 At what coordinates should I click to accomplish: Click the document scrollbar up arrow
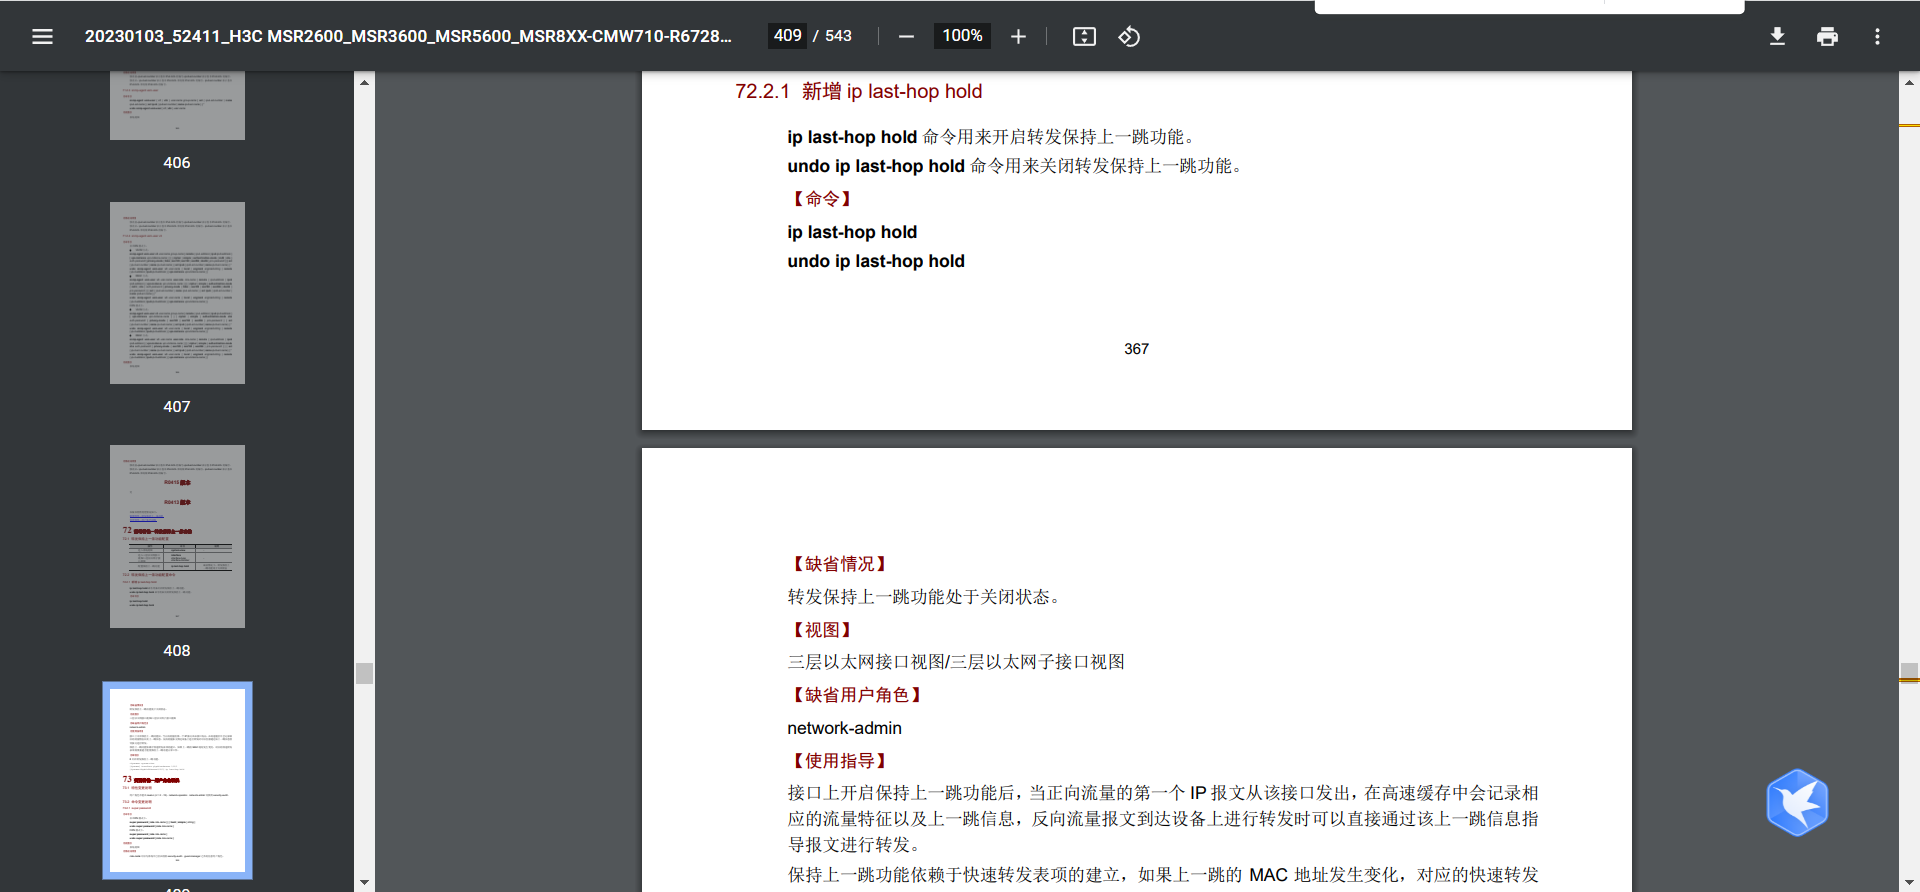coord(1909,82)
